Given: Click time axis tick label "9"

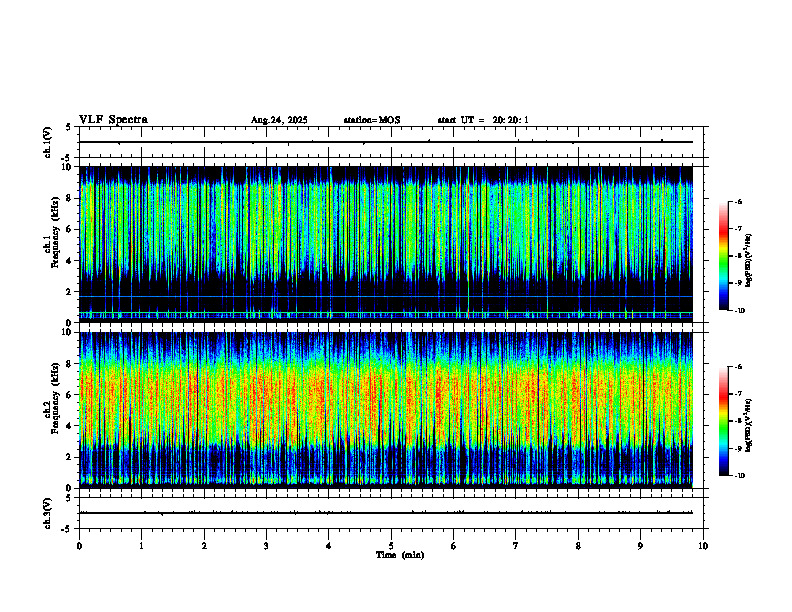Looking at the screenshot, I should click(x=640, y=546).
